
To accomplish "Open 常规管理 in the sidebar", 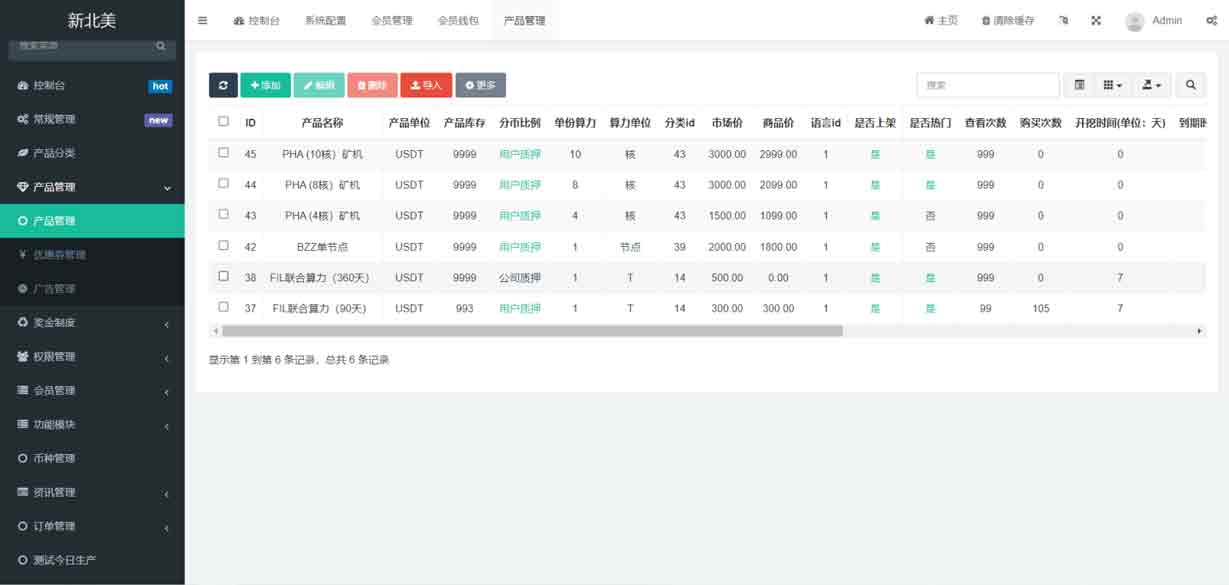I will click(92, 119).
